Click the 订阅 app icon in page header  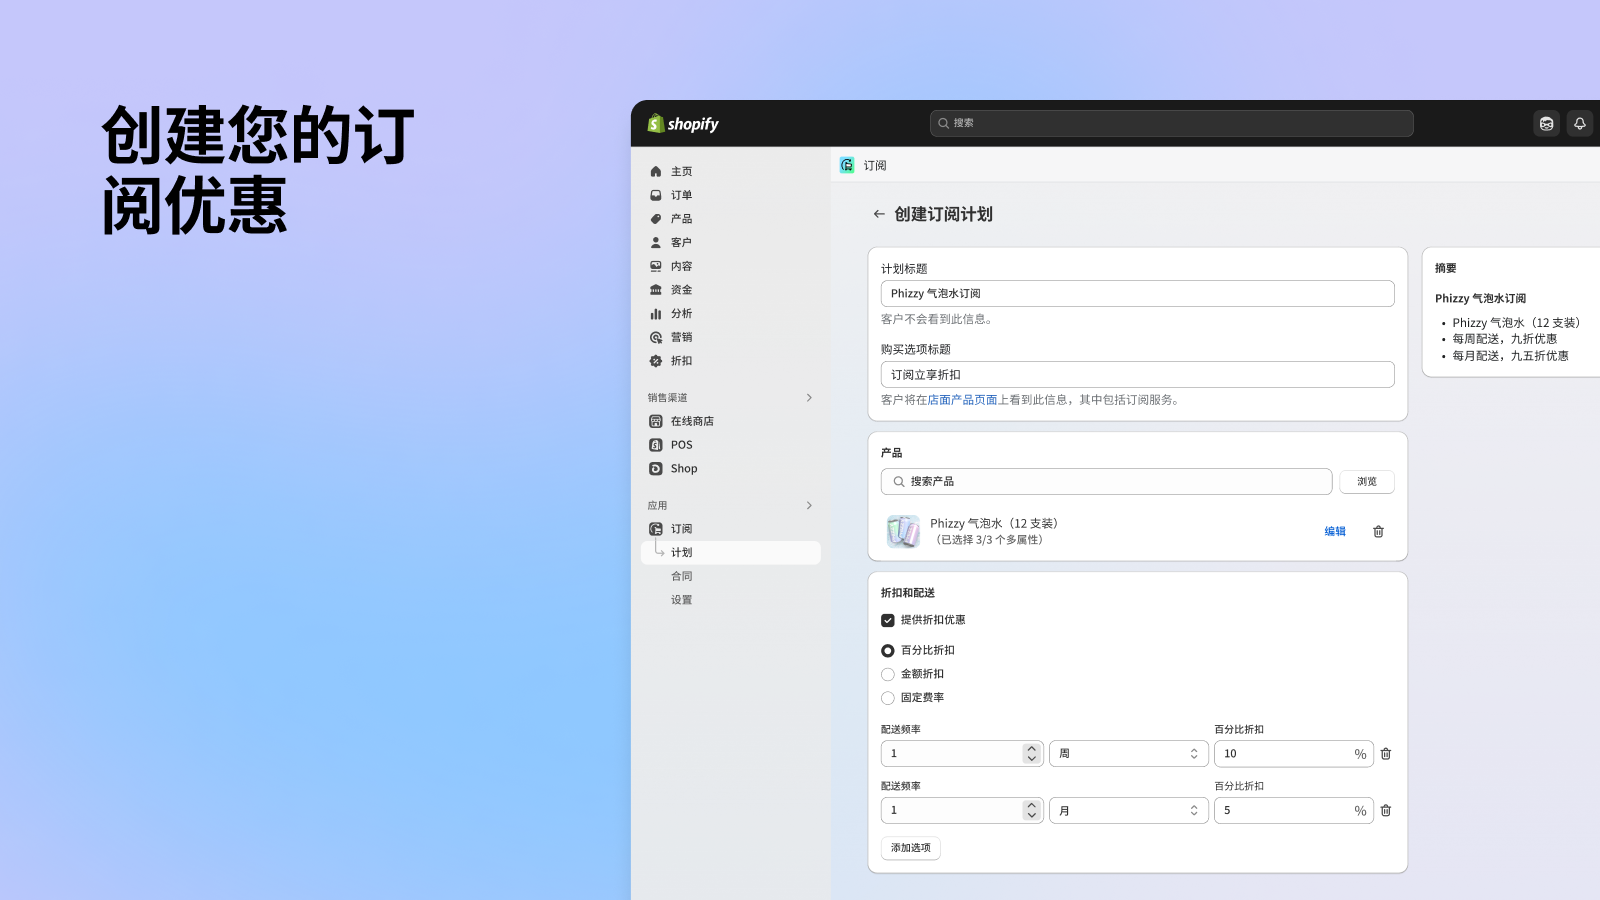[x=847, y=165]
